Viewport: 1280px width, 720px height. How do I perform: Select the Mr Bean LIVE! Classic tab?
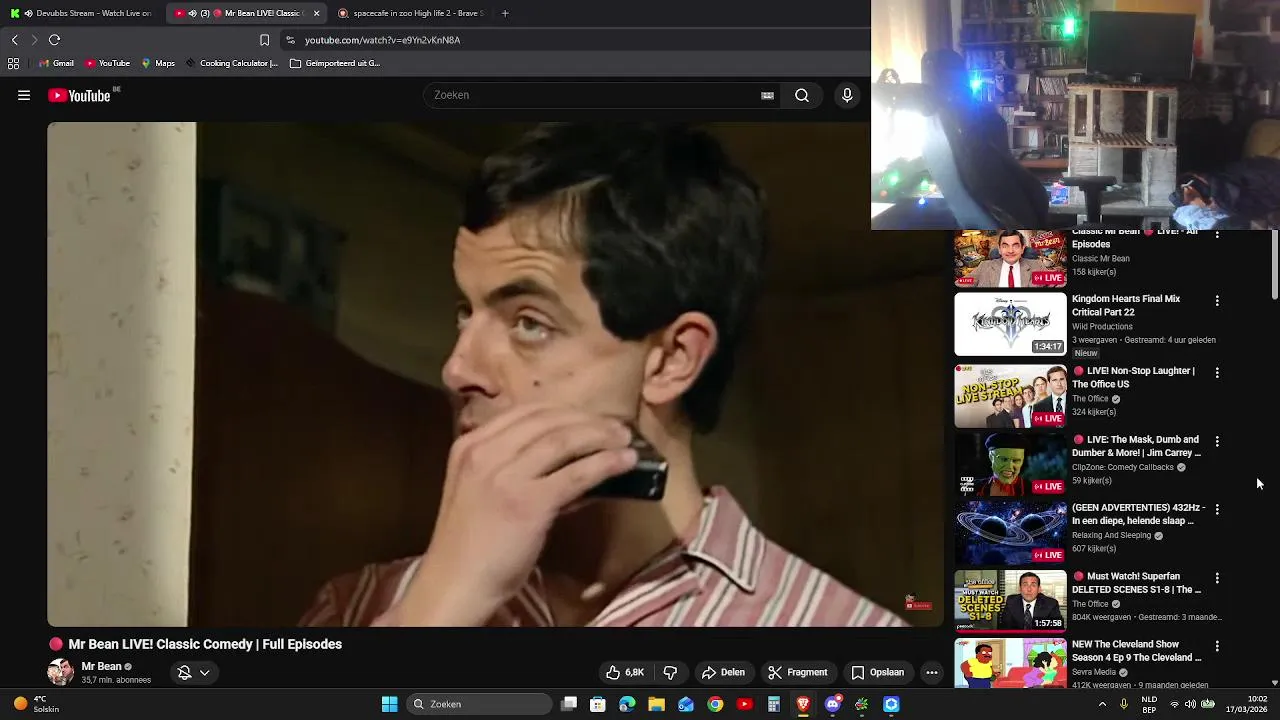pyautogui.click(x=245, y=13)
